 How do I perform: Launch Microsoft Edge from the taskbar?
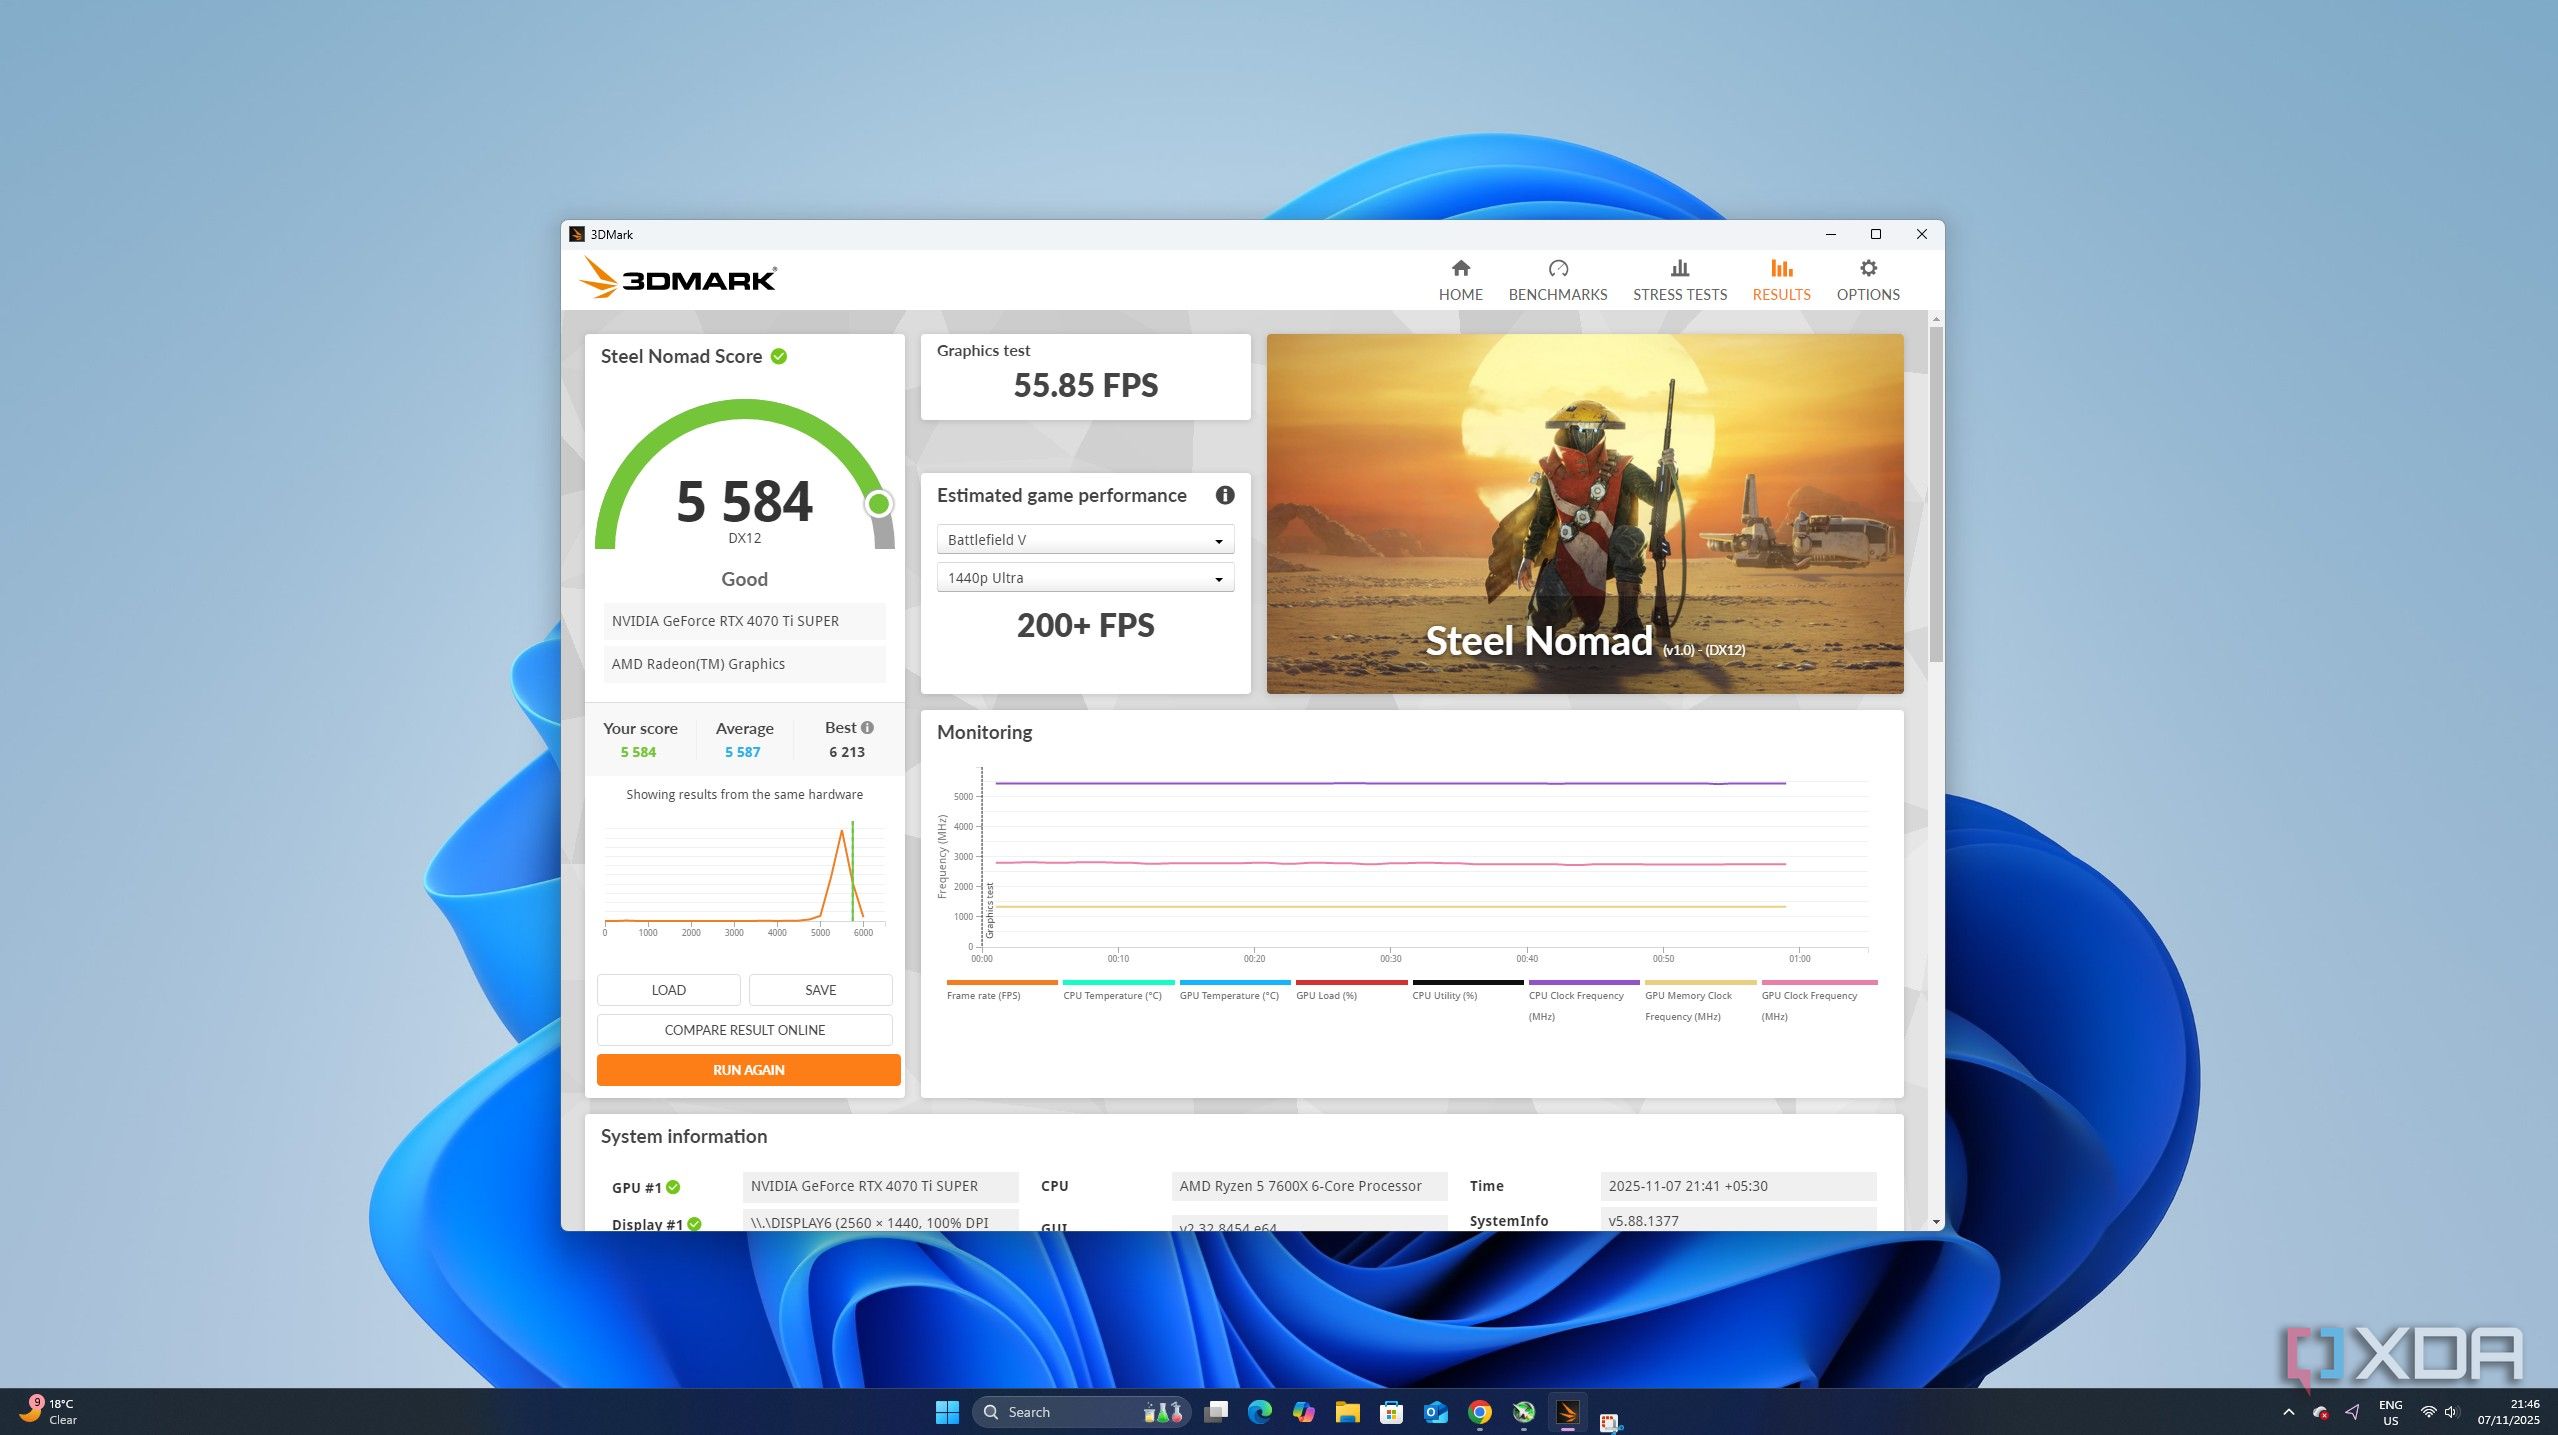(x=1259, y=1411)
